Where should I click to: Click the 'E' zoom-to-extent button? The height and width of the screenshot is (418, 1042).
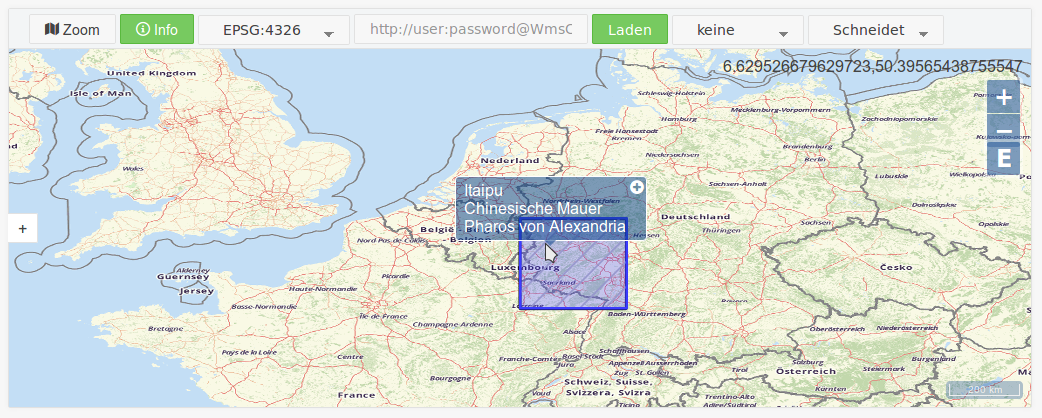coord(1003,159)
